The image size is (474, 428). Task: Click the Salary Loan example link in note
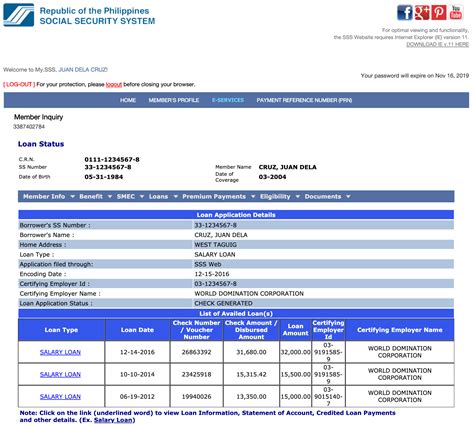pos(113,420)
